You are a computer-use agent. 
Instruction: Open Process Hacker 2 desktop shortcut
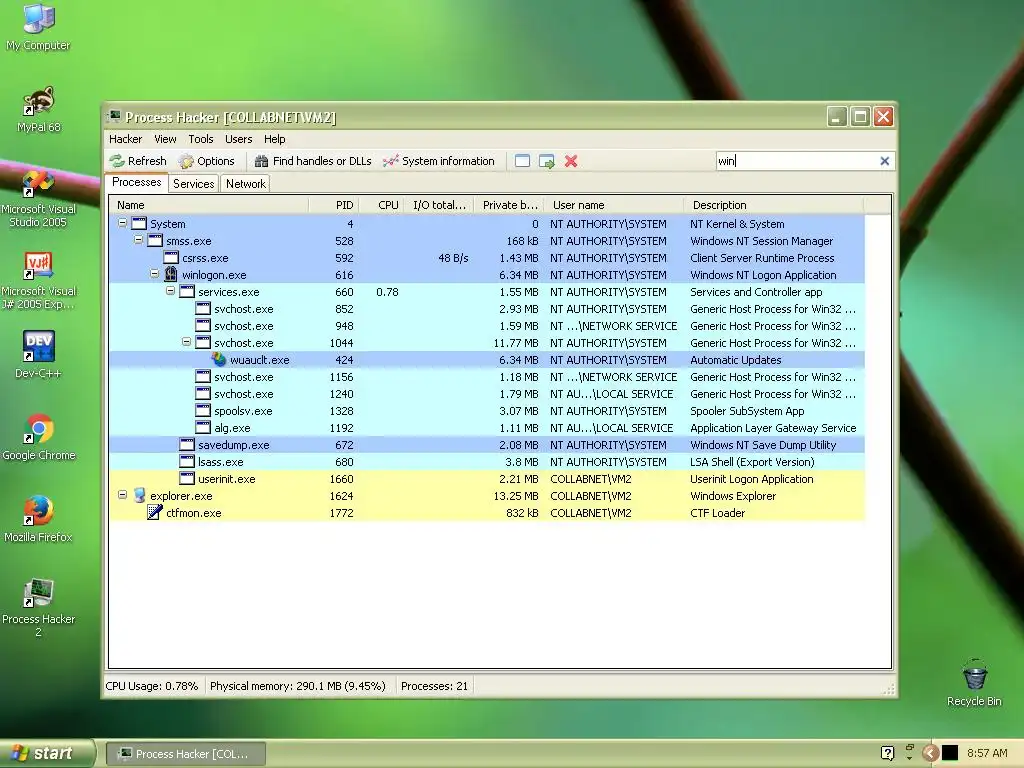coord(38,607)
